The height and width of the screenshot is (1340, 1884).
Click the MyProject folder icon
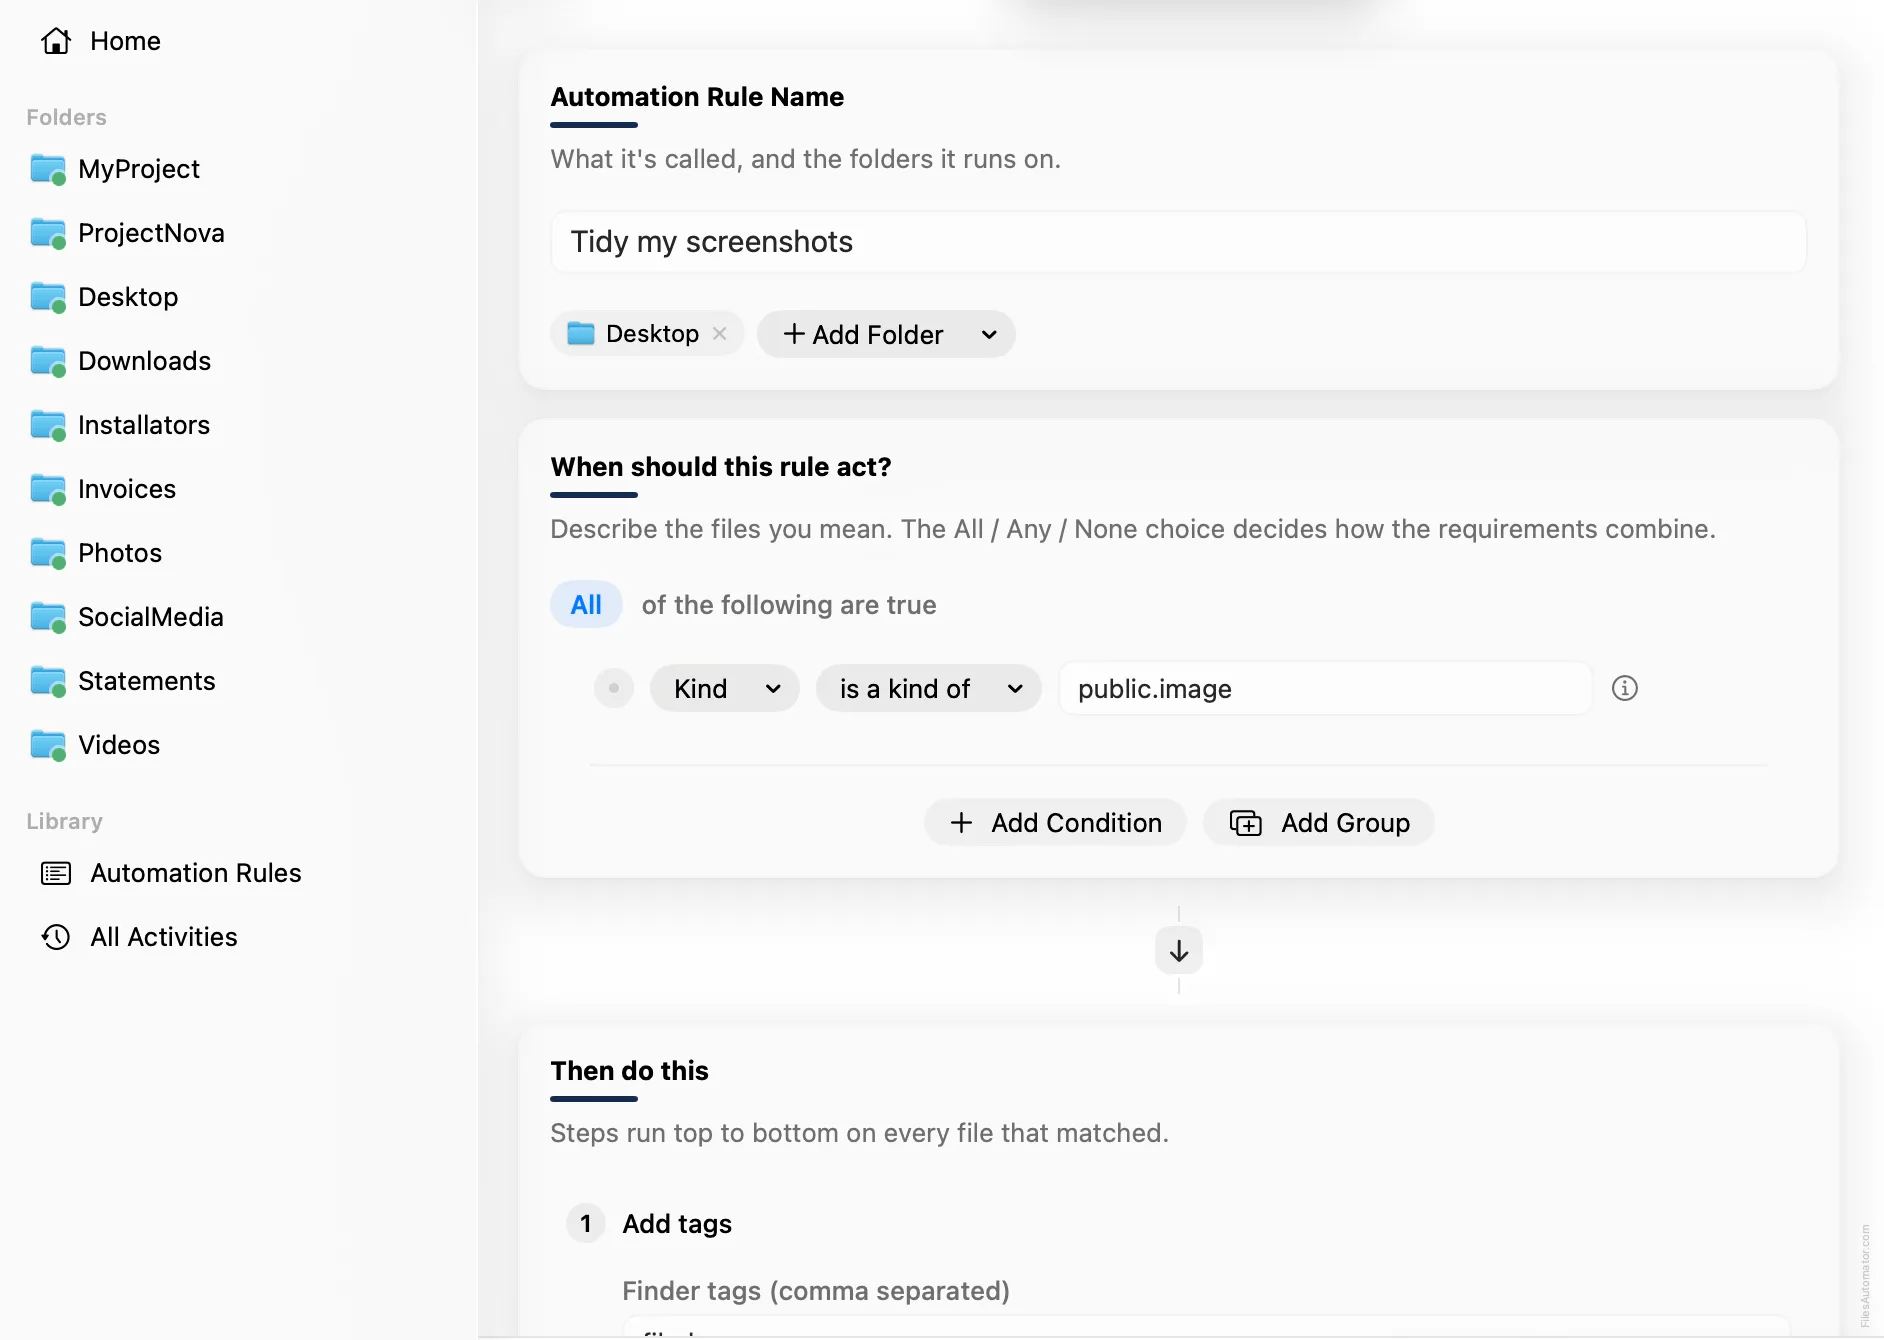[48, 169]
